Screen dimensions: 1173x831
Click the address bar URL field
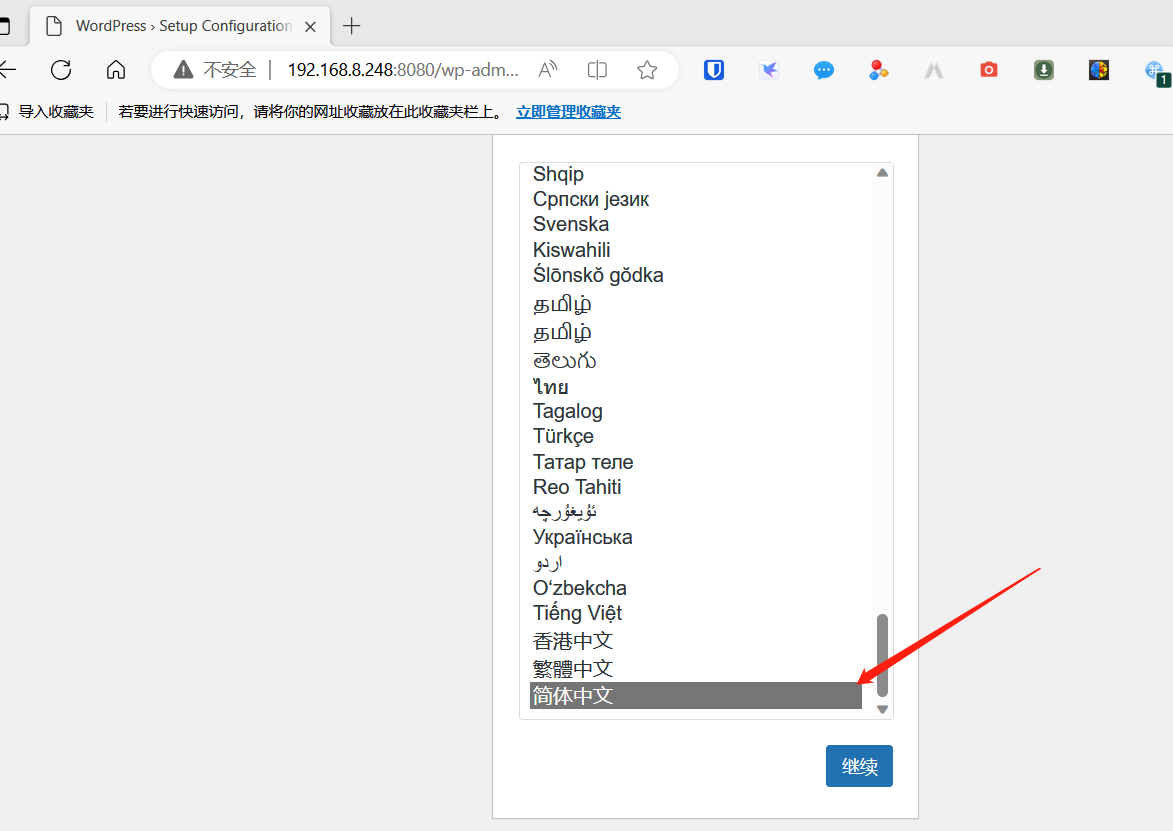pyautogui.click(x=403, y=70)
